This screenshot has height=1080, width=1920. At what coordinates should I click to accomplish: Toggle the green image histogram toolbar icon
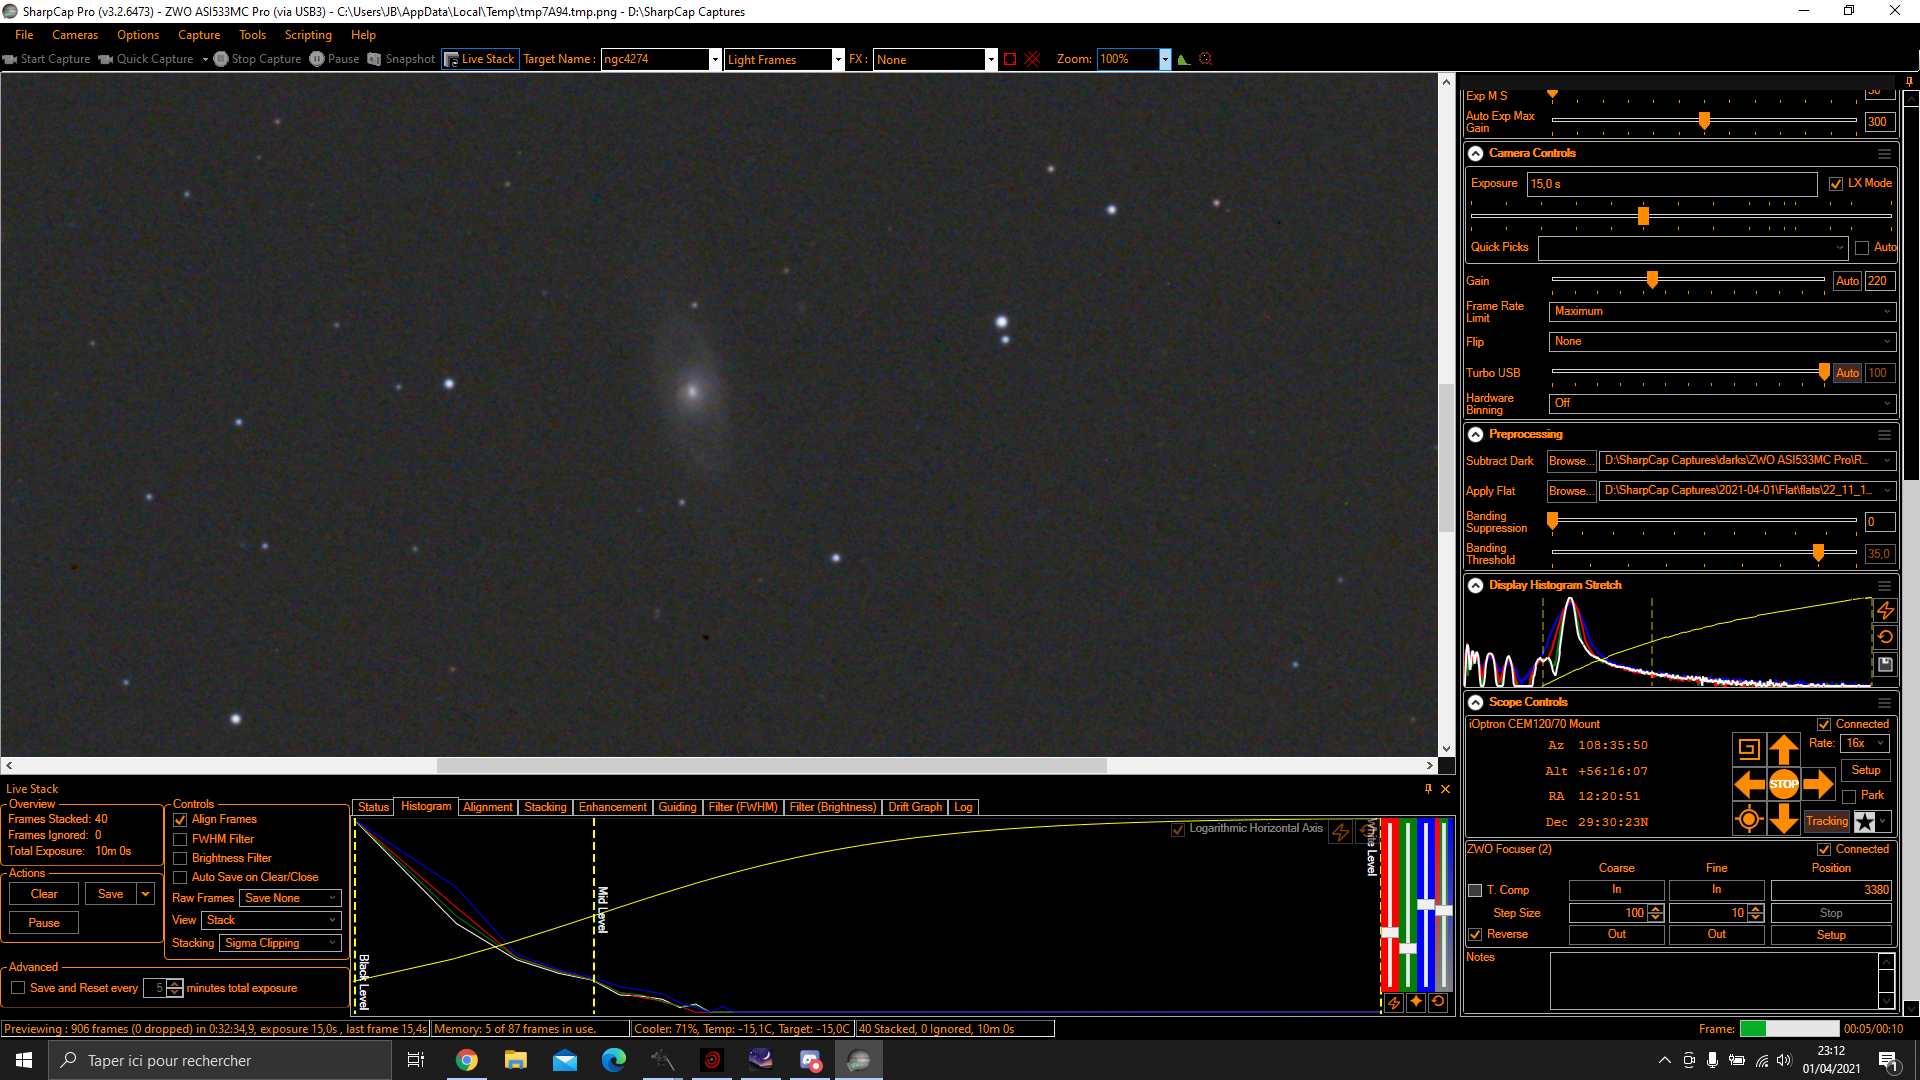click(1184, 59)
